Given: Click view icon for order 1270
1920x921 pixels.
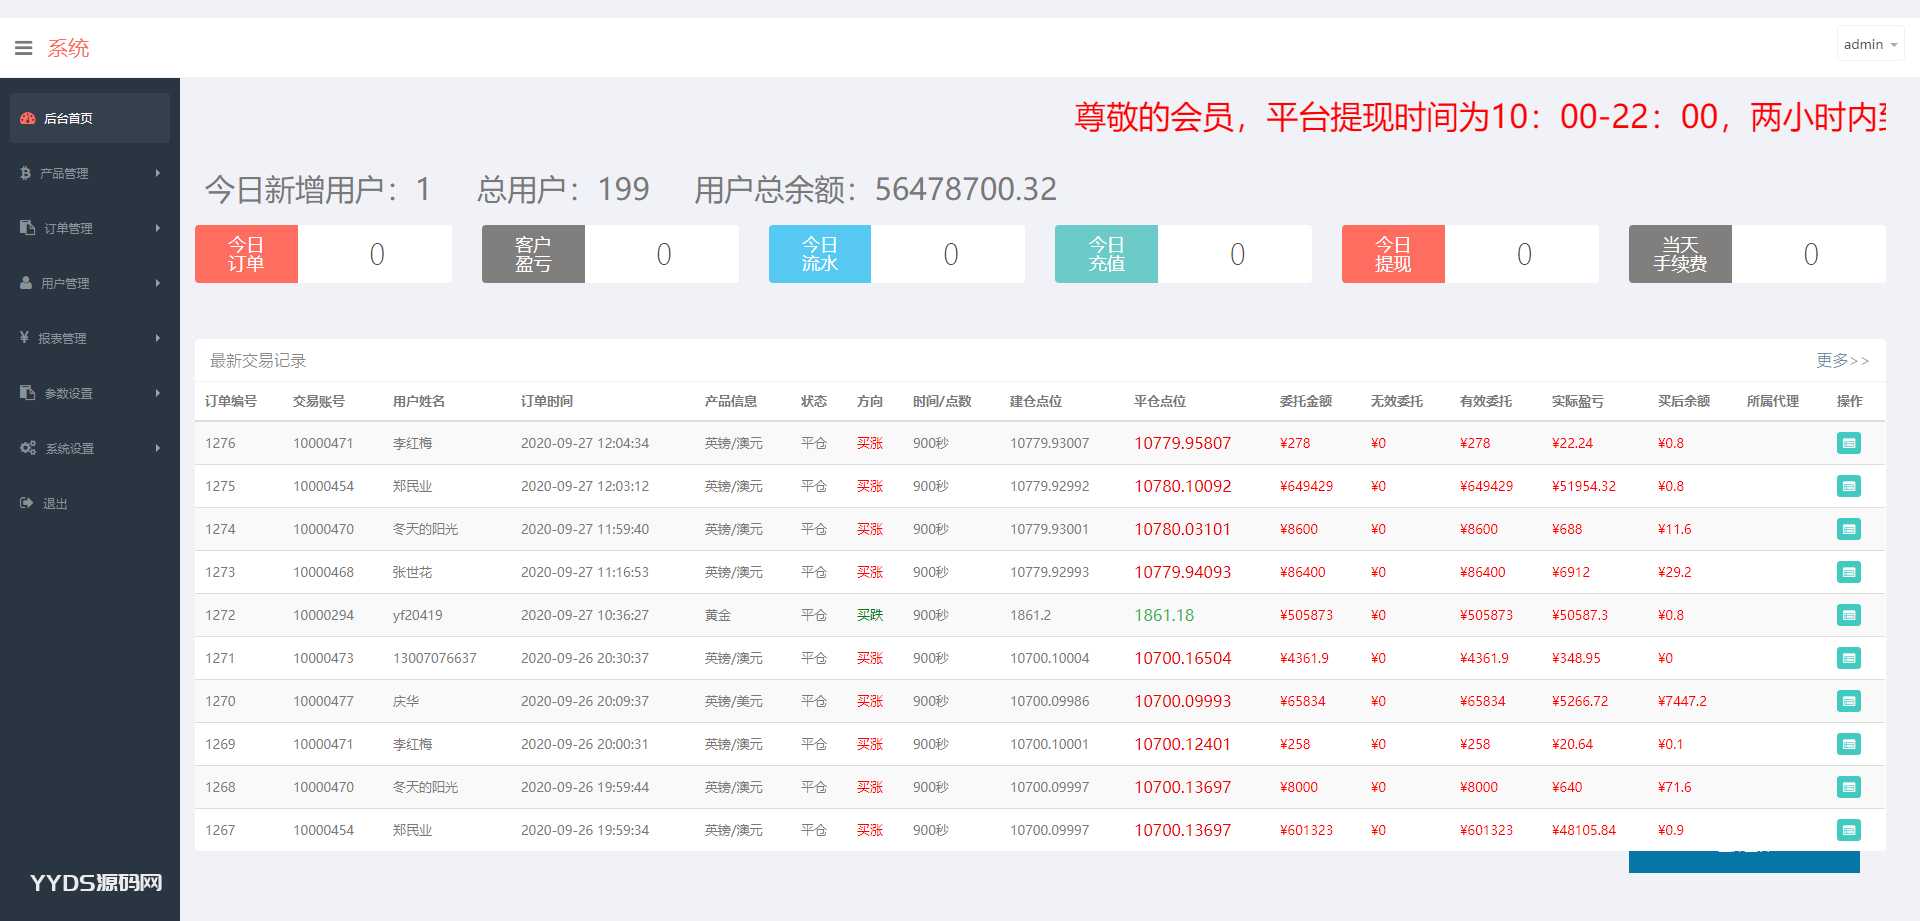Looking at the screenshot, I should (x=1848, y=701).
